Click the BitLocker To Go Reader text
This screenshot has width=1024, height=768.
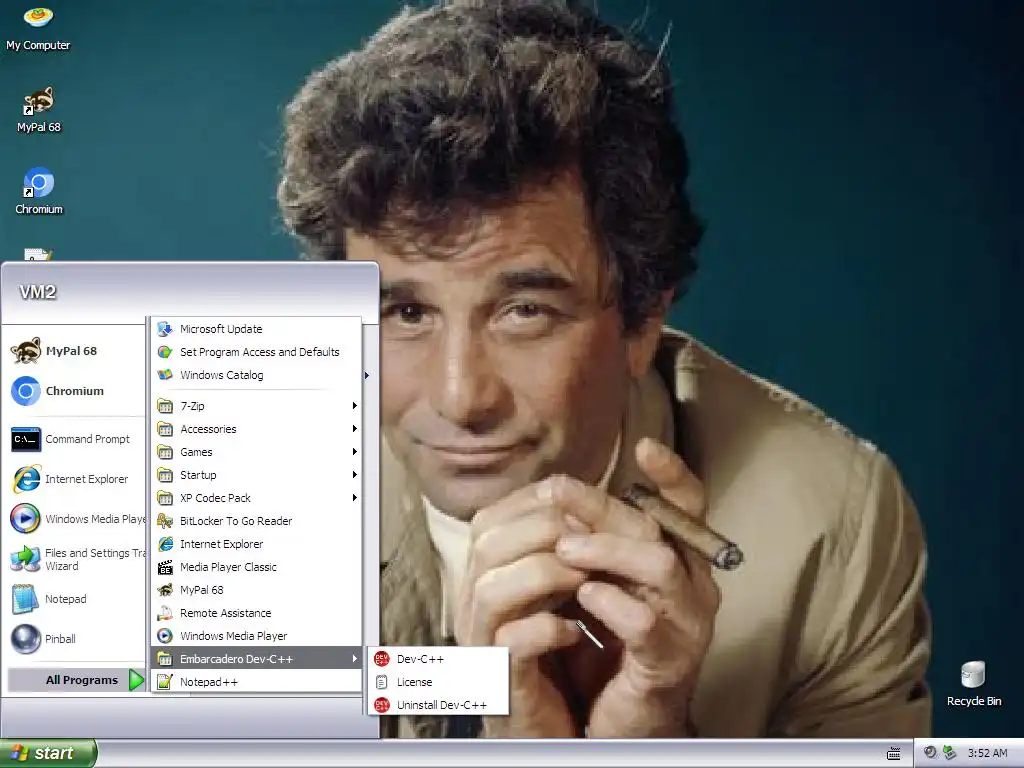tap(236, 520)
